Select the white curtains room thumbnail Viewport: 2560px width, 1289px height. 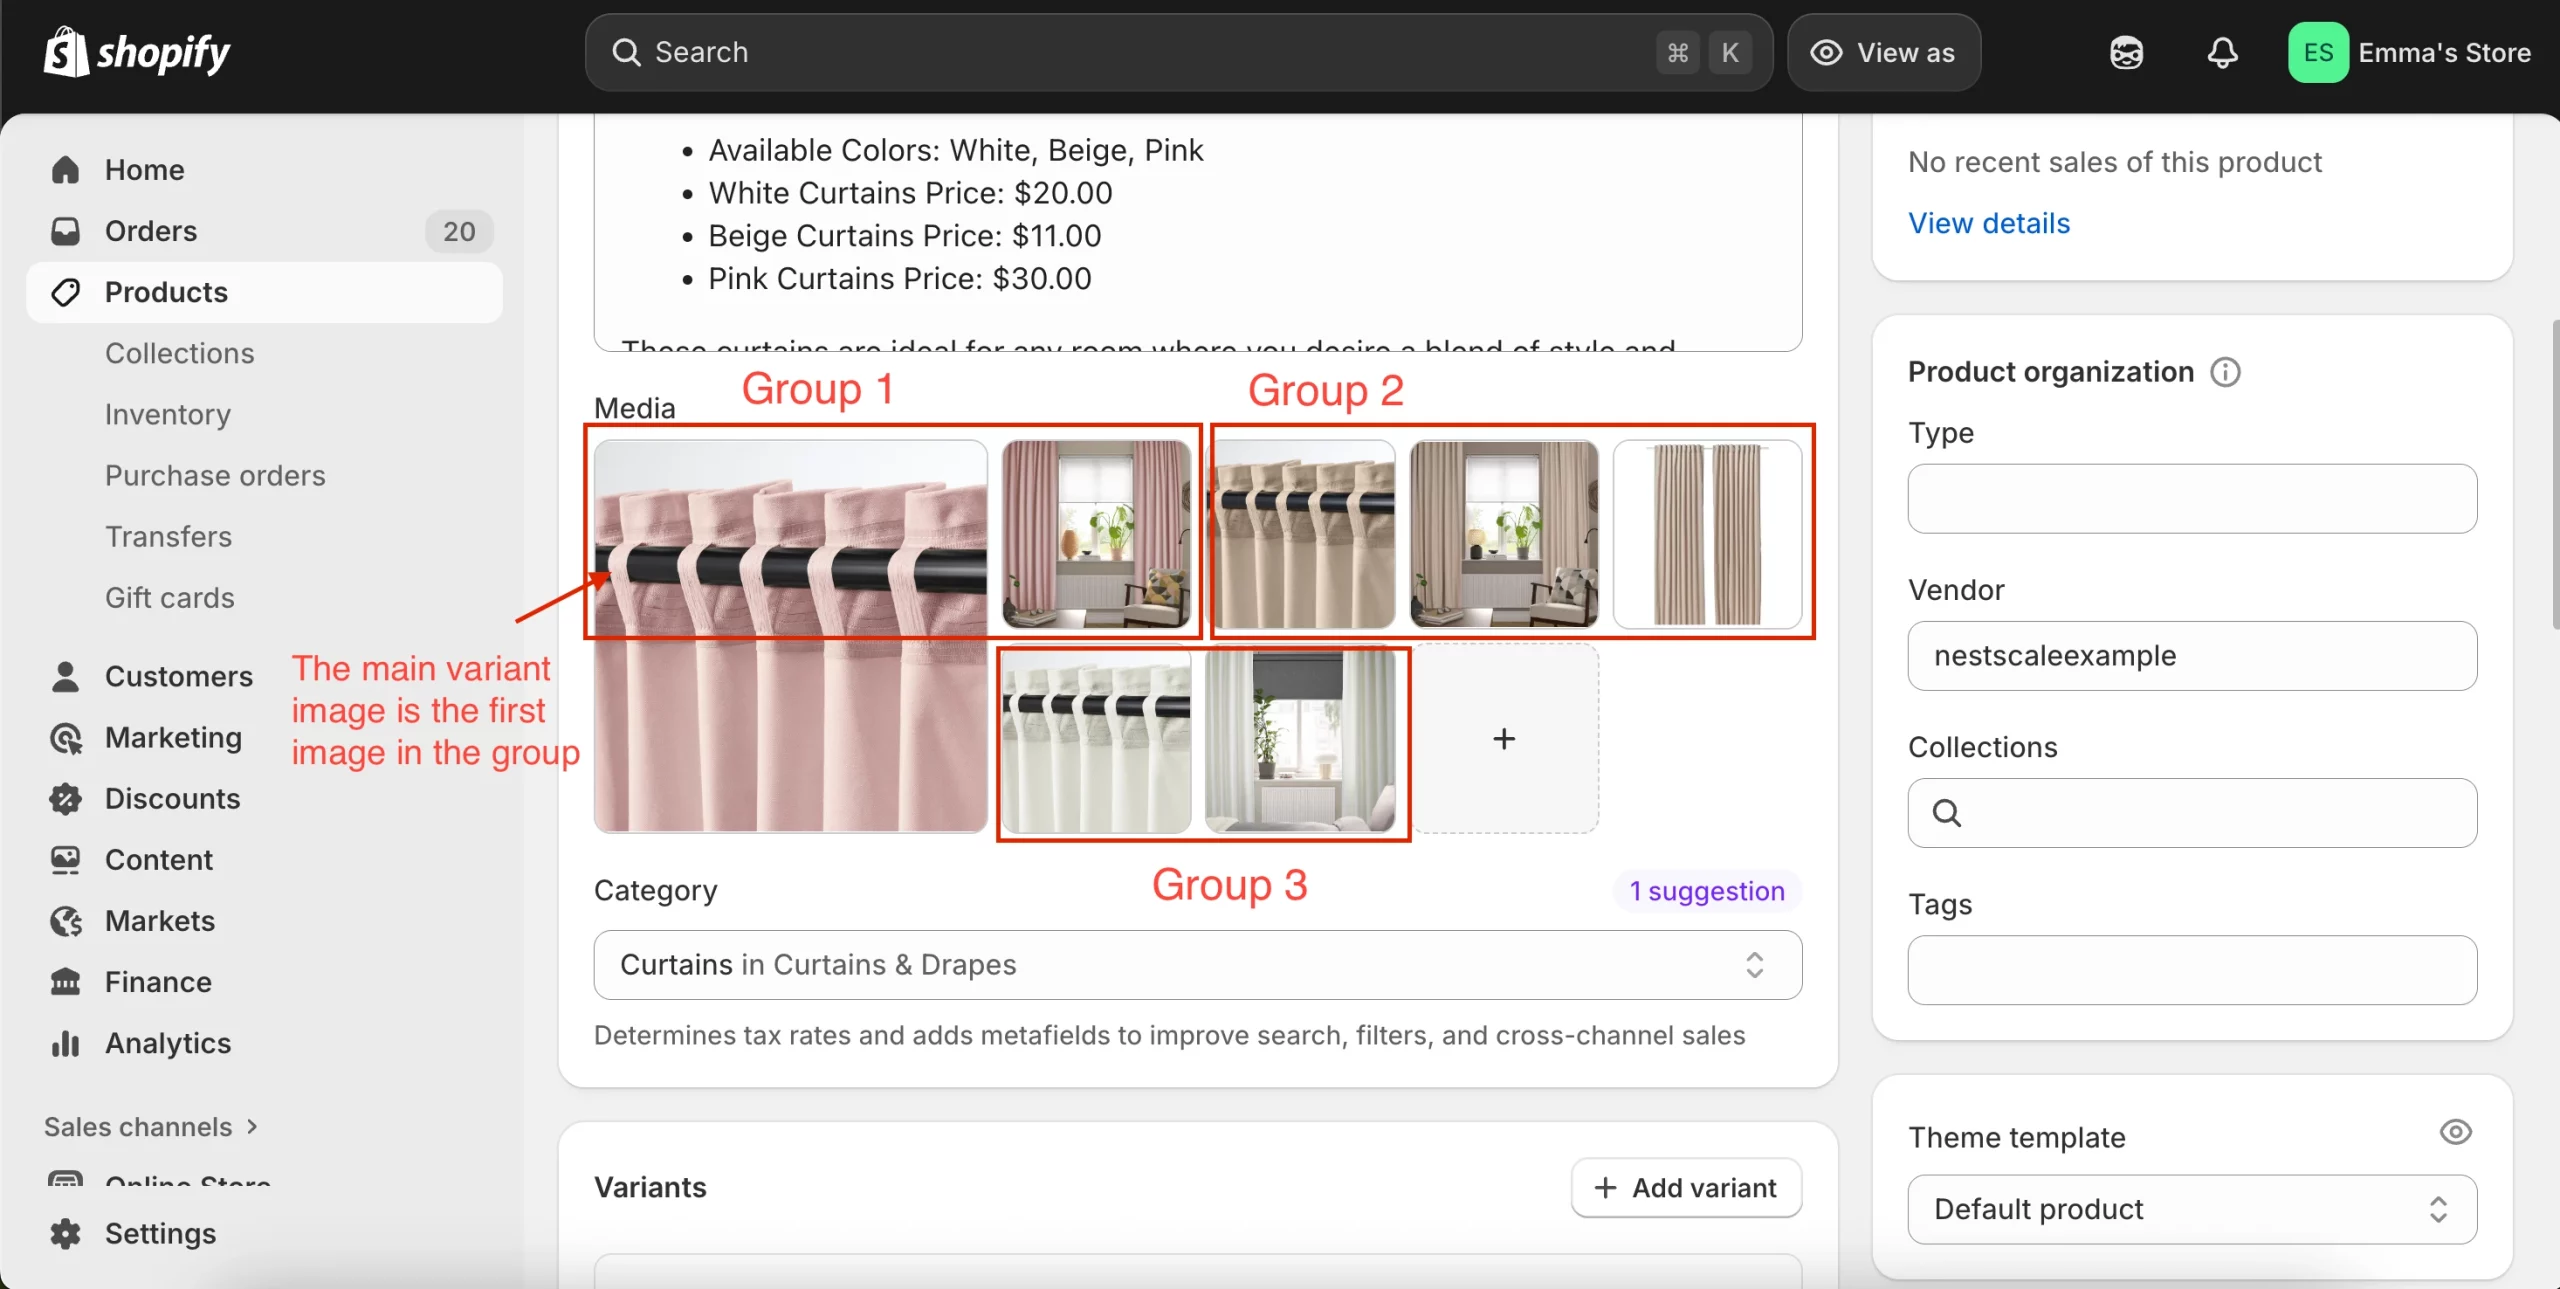click(x=1299, y=740)
